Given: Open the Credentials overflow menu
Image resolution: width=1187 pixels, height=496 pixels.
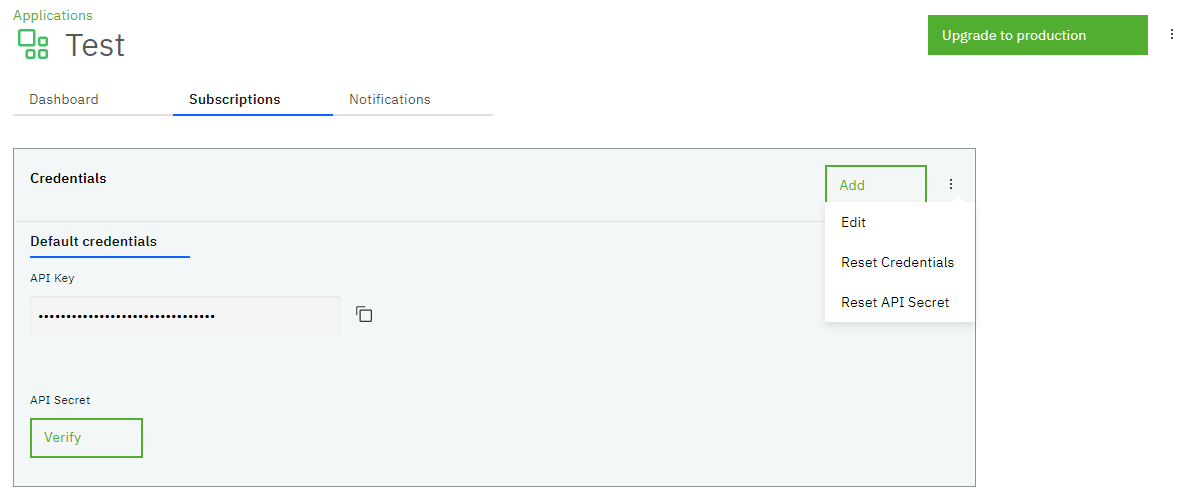Looking at the screenshot, I should 951,184.
